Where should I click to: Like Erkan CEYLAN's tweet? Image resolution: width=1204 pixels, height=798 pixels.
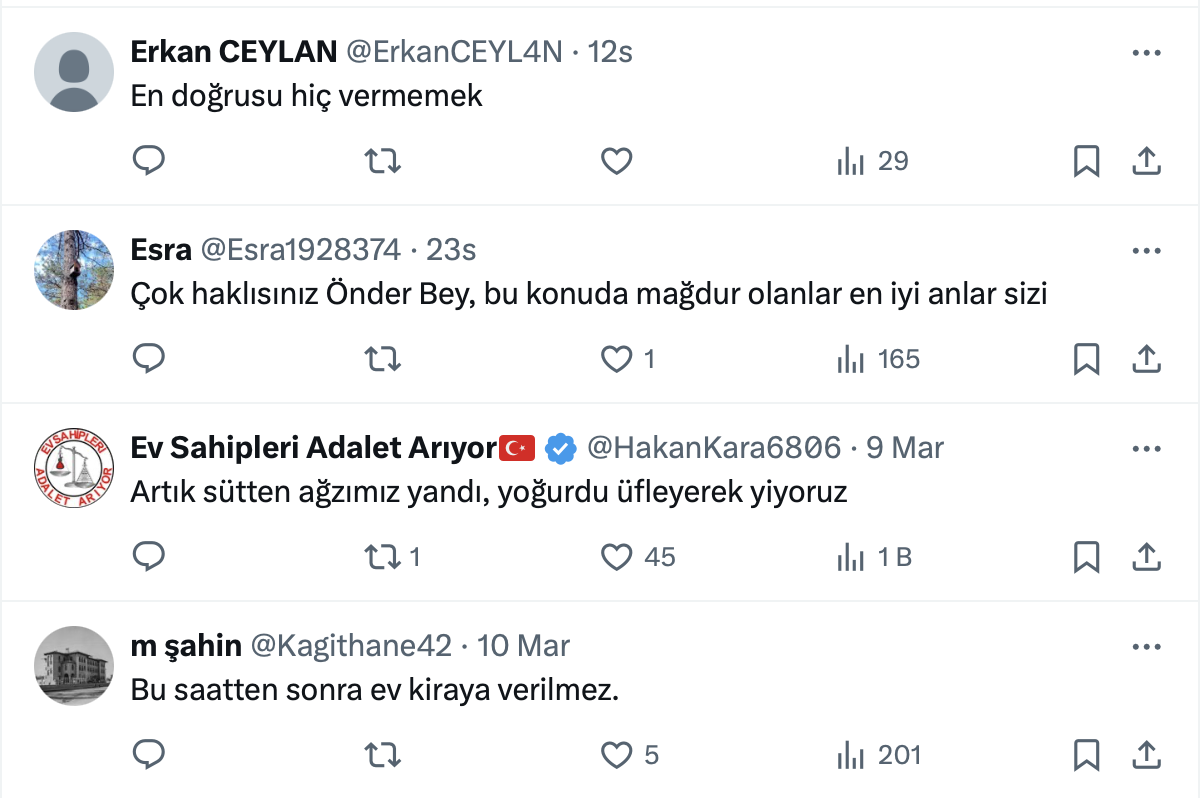pyautogui.click(x=617, y=161)
